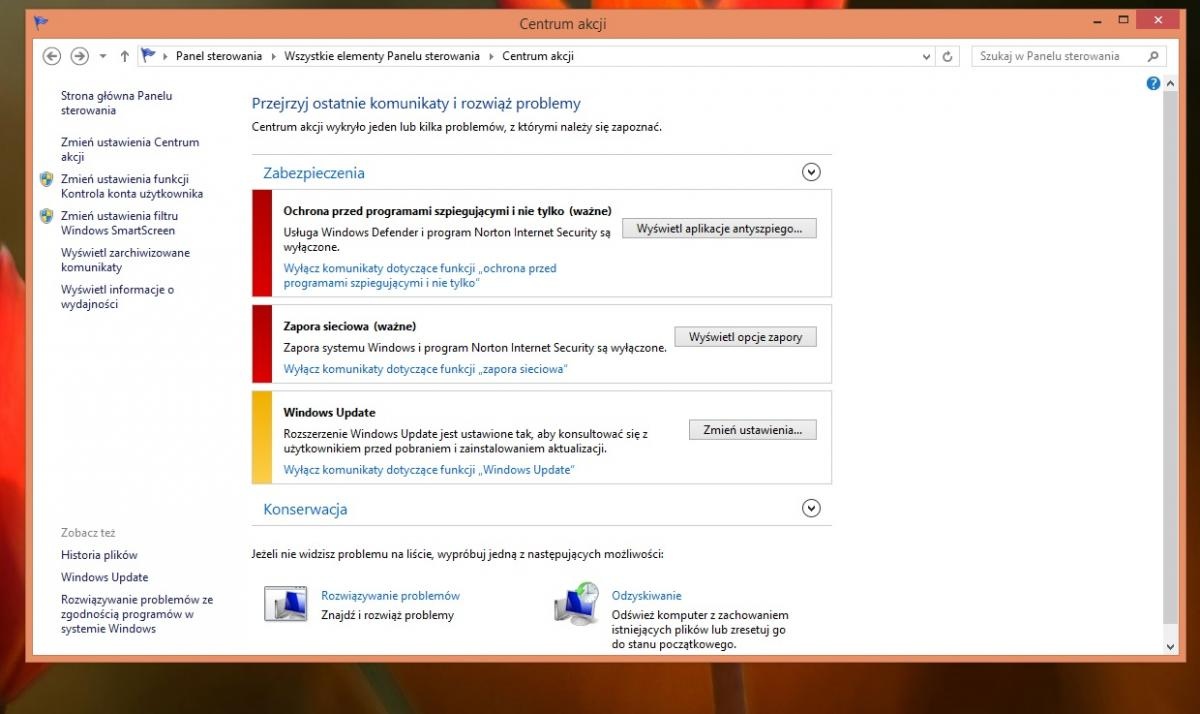1200x714 pixels.
Task: Click the Refresh icon beside address bar
Action: pos(948,57)
